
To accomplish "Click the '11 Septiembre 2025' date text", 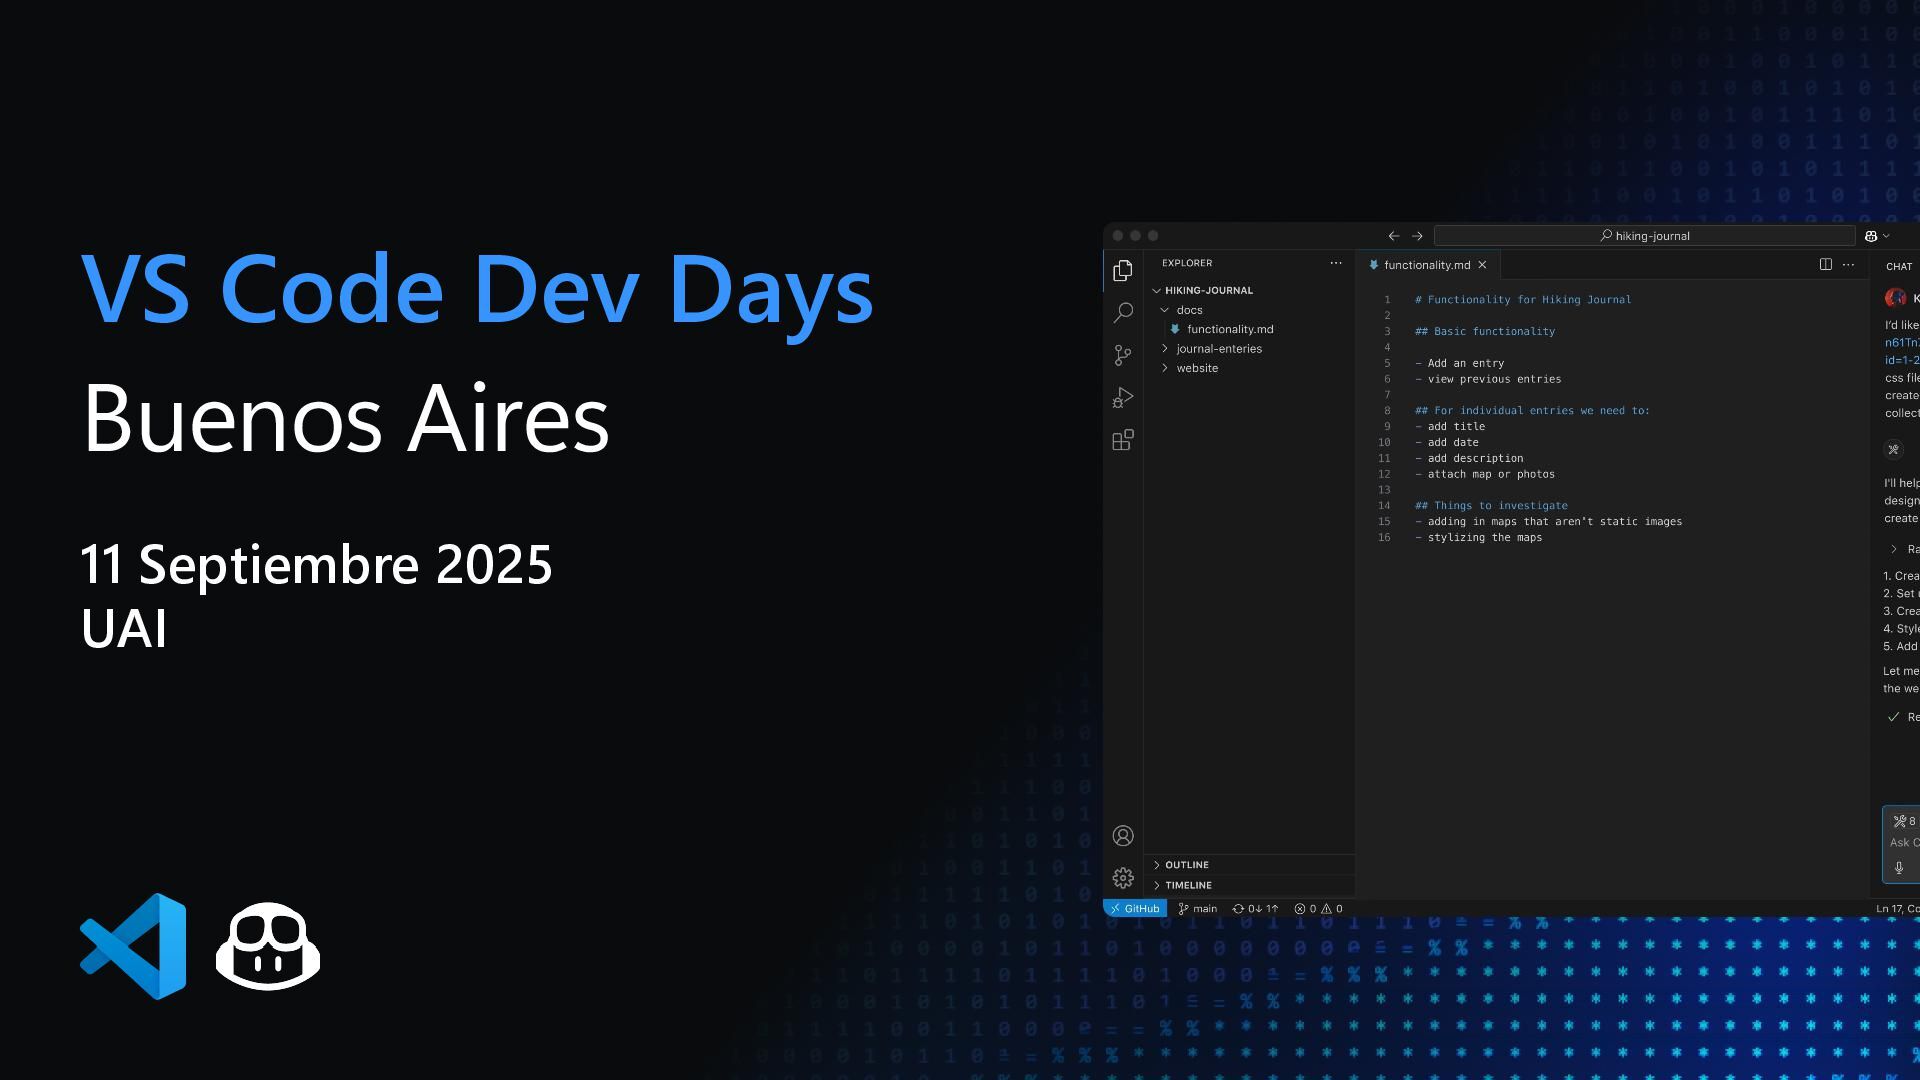I will pos(316,564).
